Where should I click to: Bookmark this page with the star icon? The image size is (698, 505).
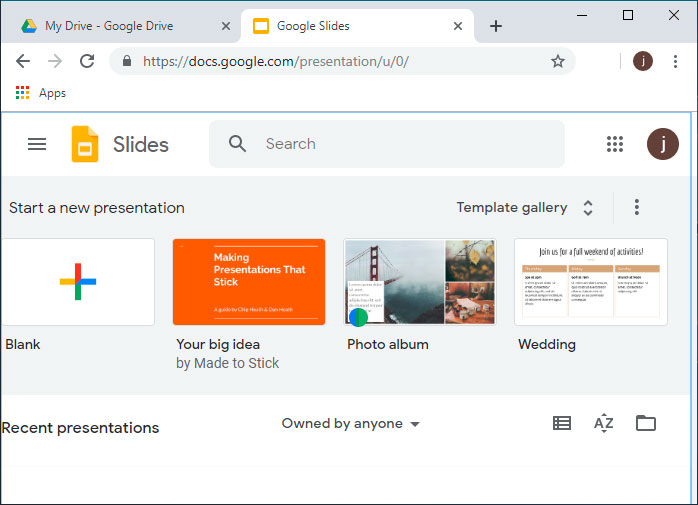coord(557,61)
